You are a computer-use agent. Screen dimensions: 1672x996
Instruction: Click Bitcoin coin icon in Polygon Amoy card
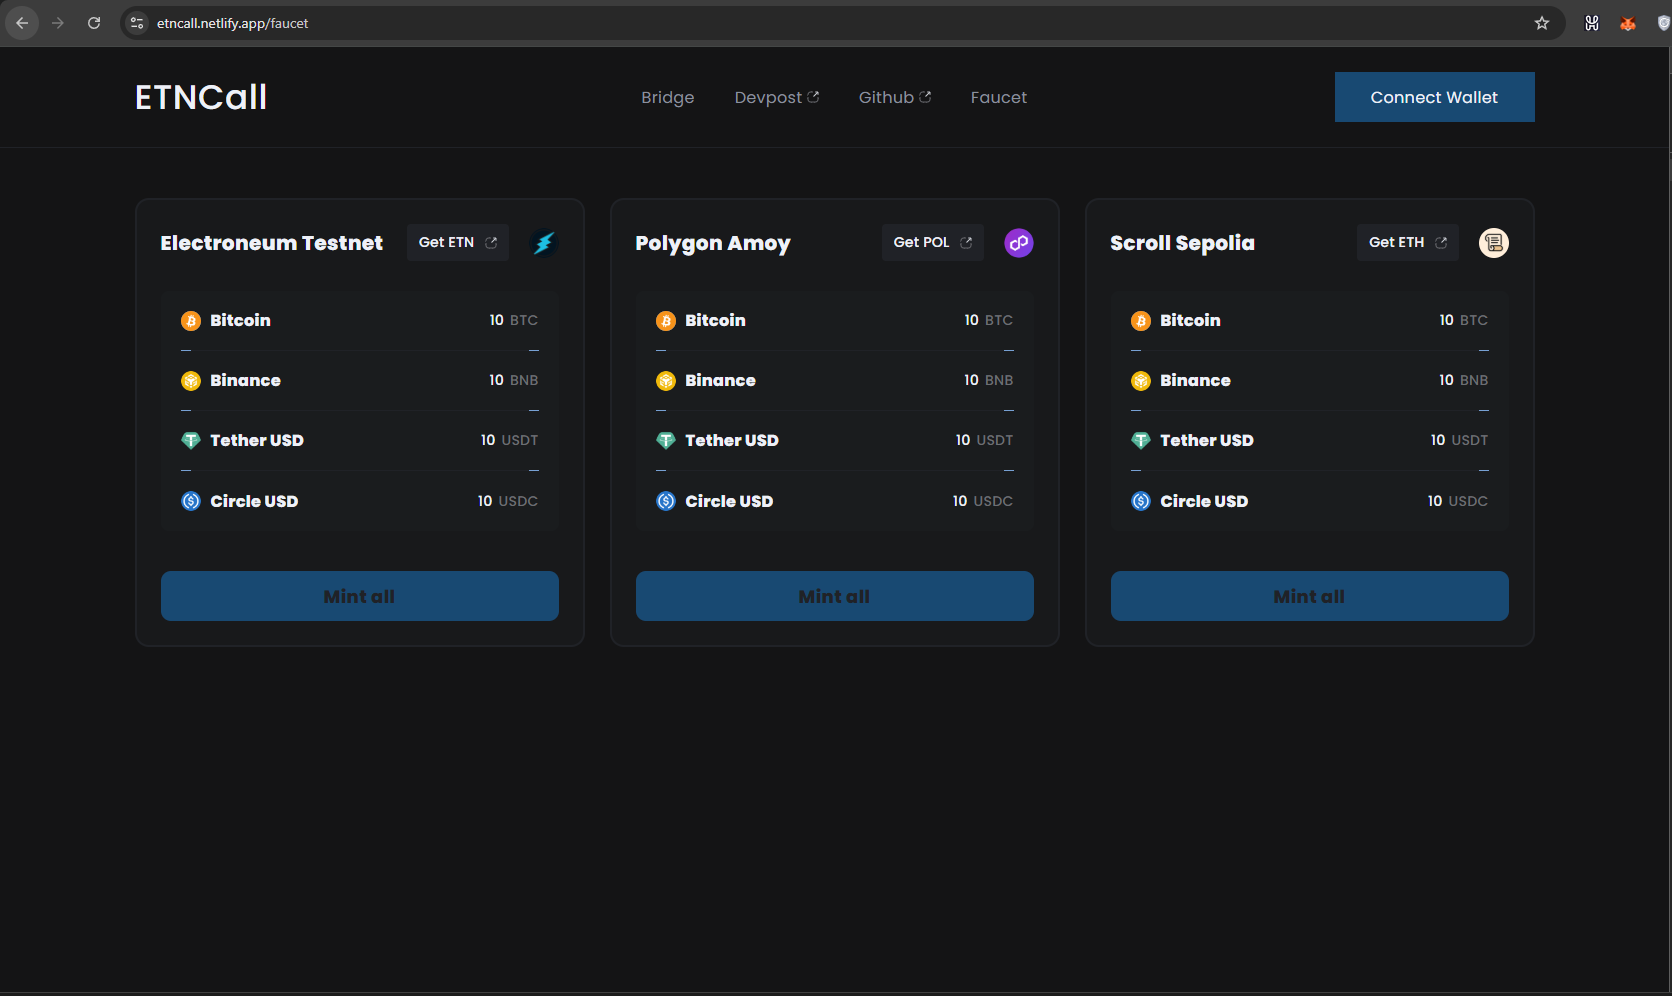tap(666, 321)
